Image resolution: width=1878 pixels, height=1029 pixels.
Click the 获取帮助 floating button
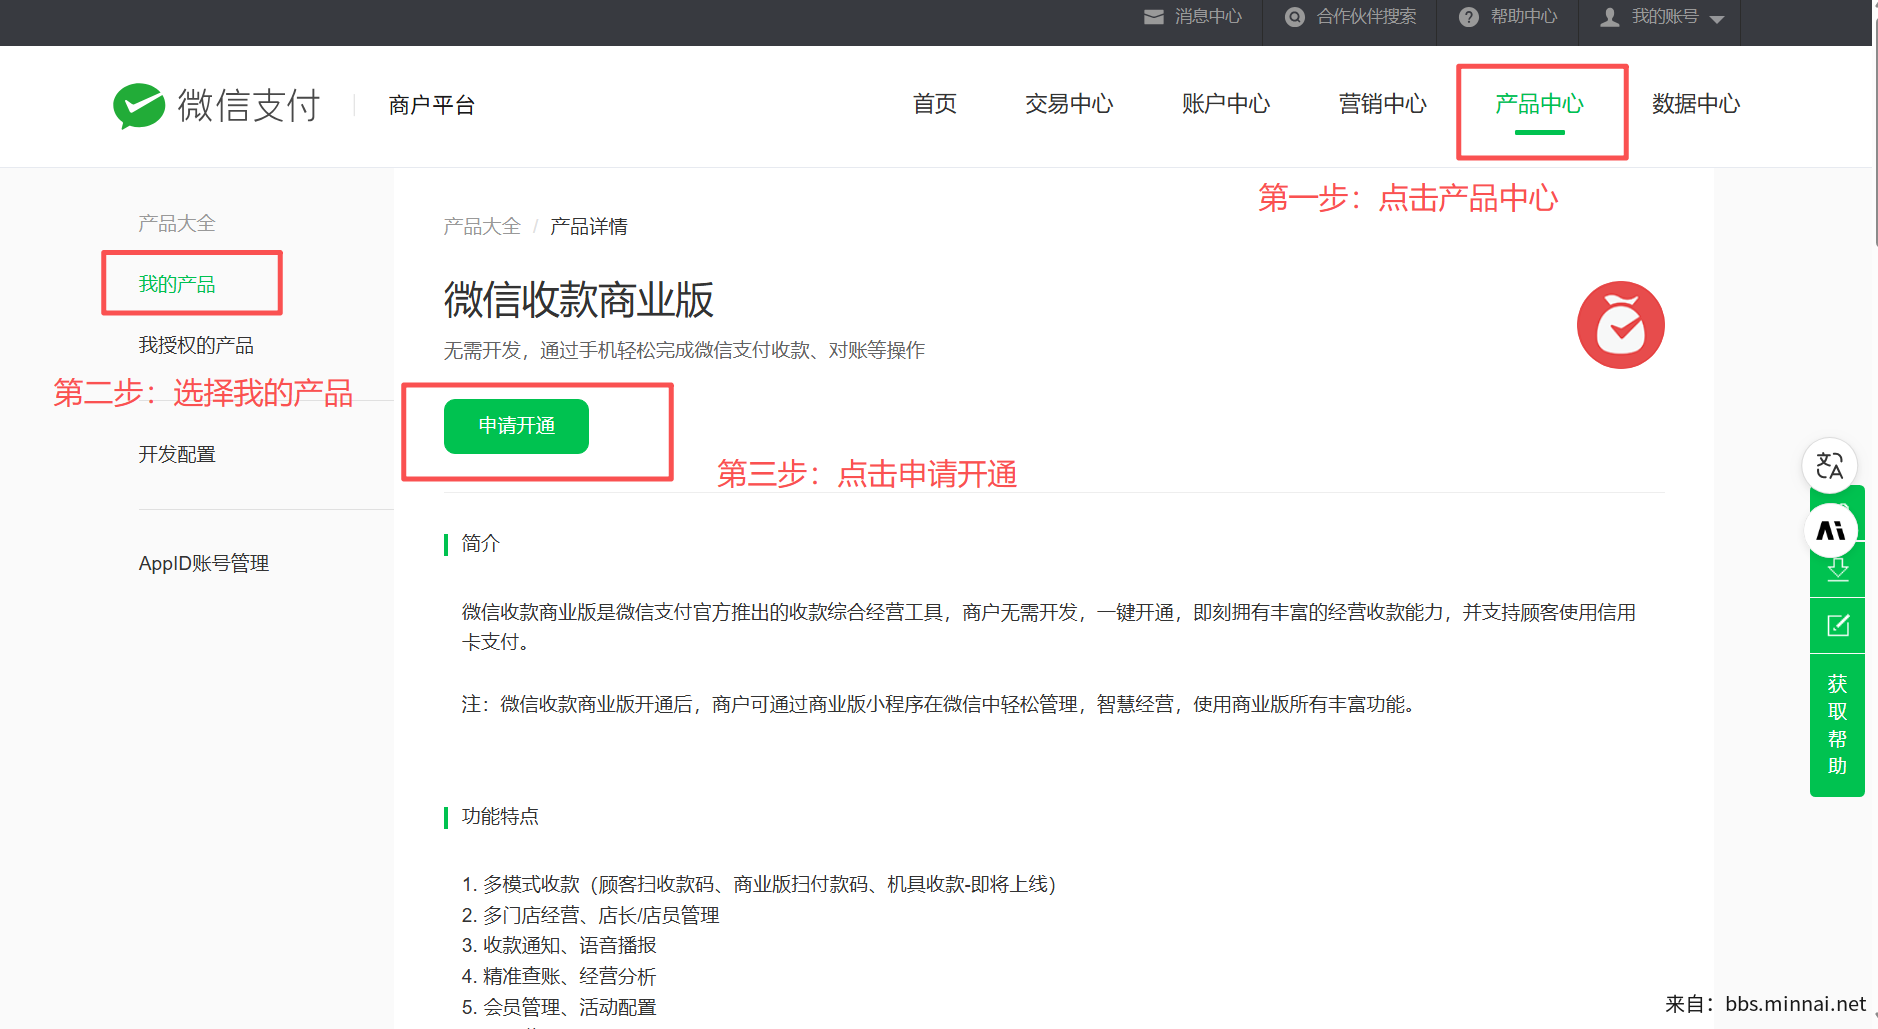(x=1837, y=725)
